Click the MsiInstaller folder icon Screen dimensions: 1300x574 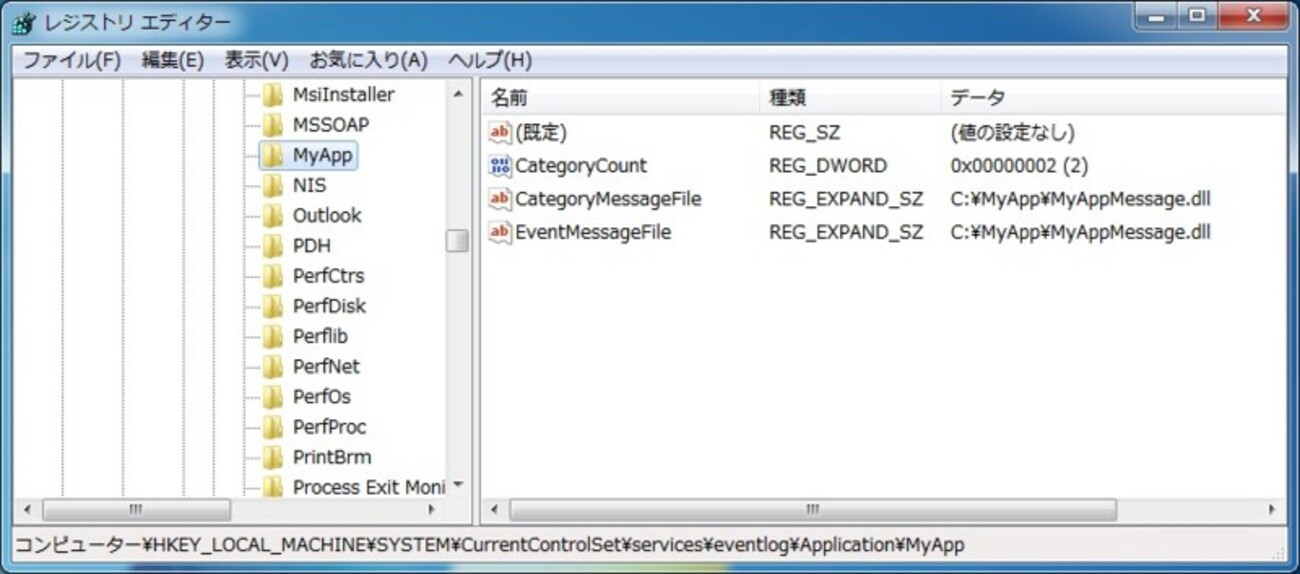click(x=272, y=95)
